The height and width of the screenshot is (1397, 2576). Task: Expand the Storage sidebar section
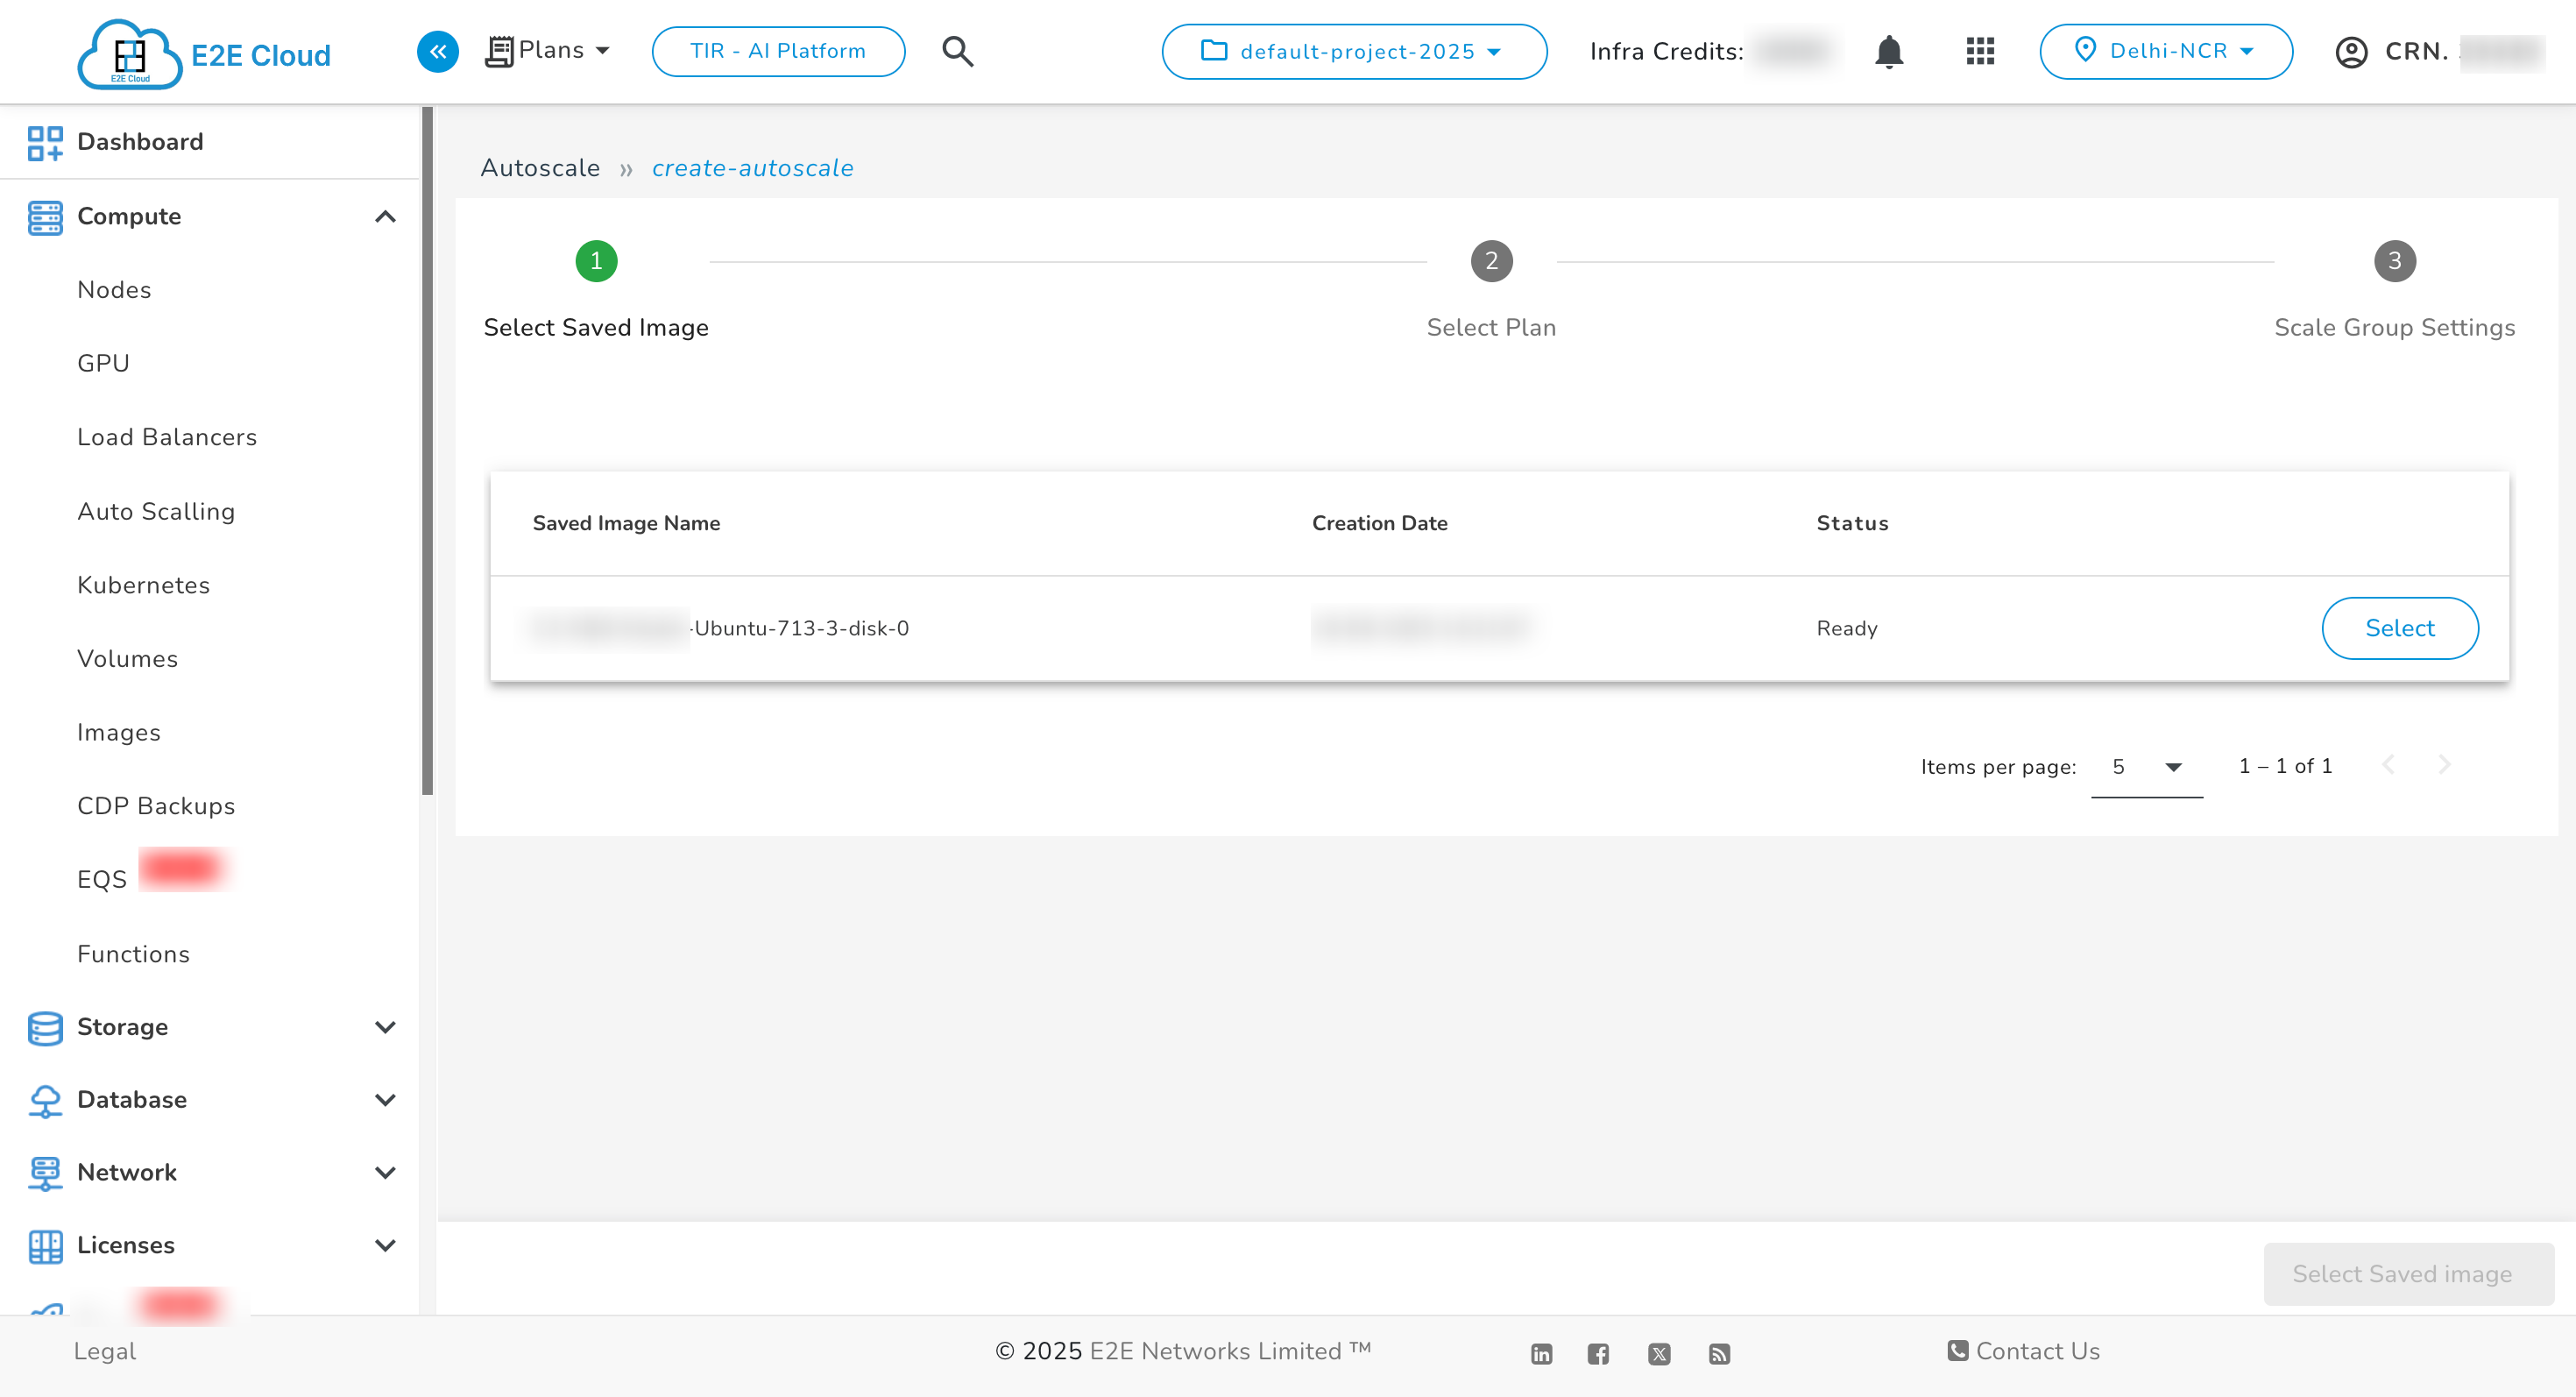385,1027
